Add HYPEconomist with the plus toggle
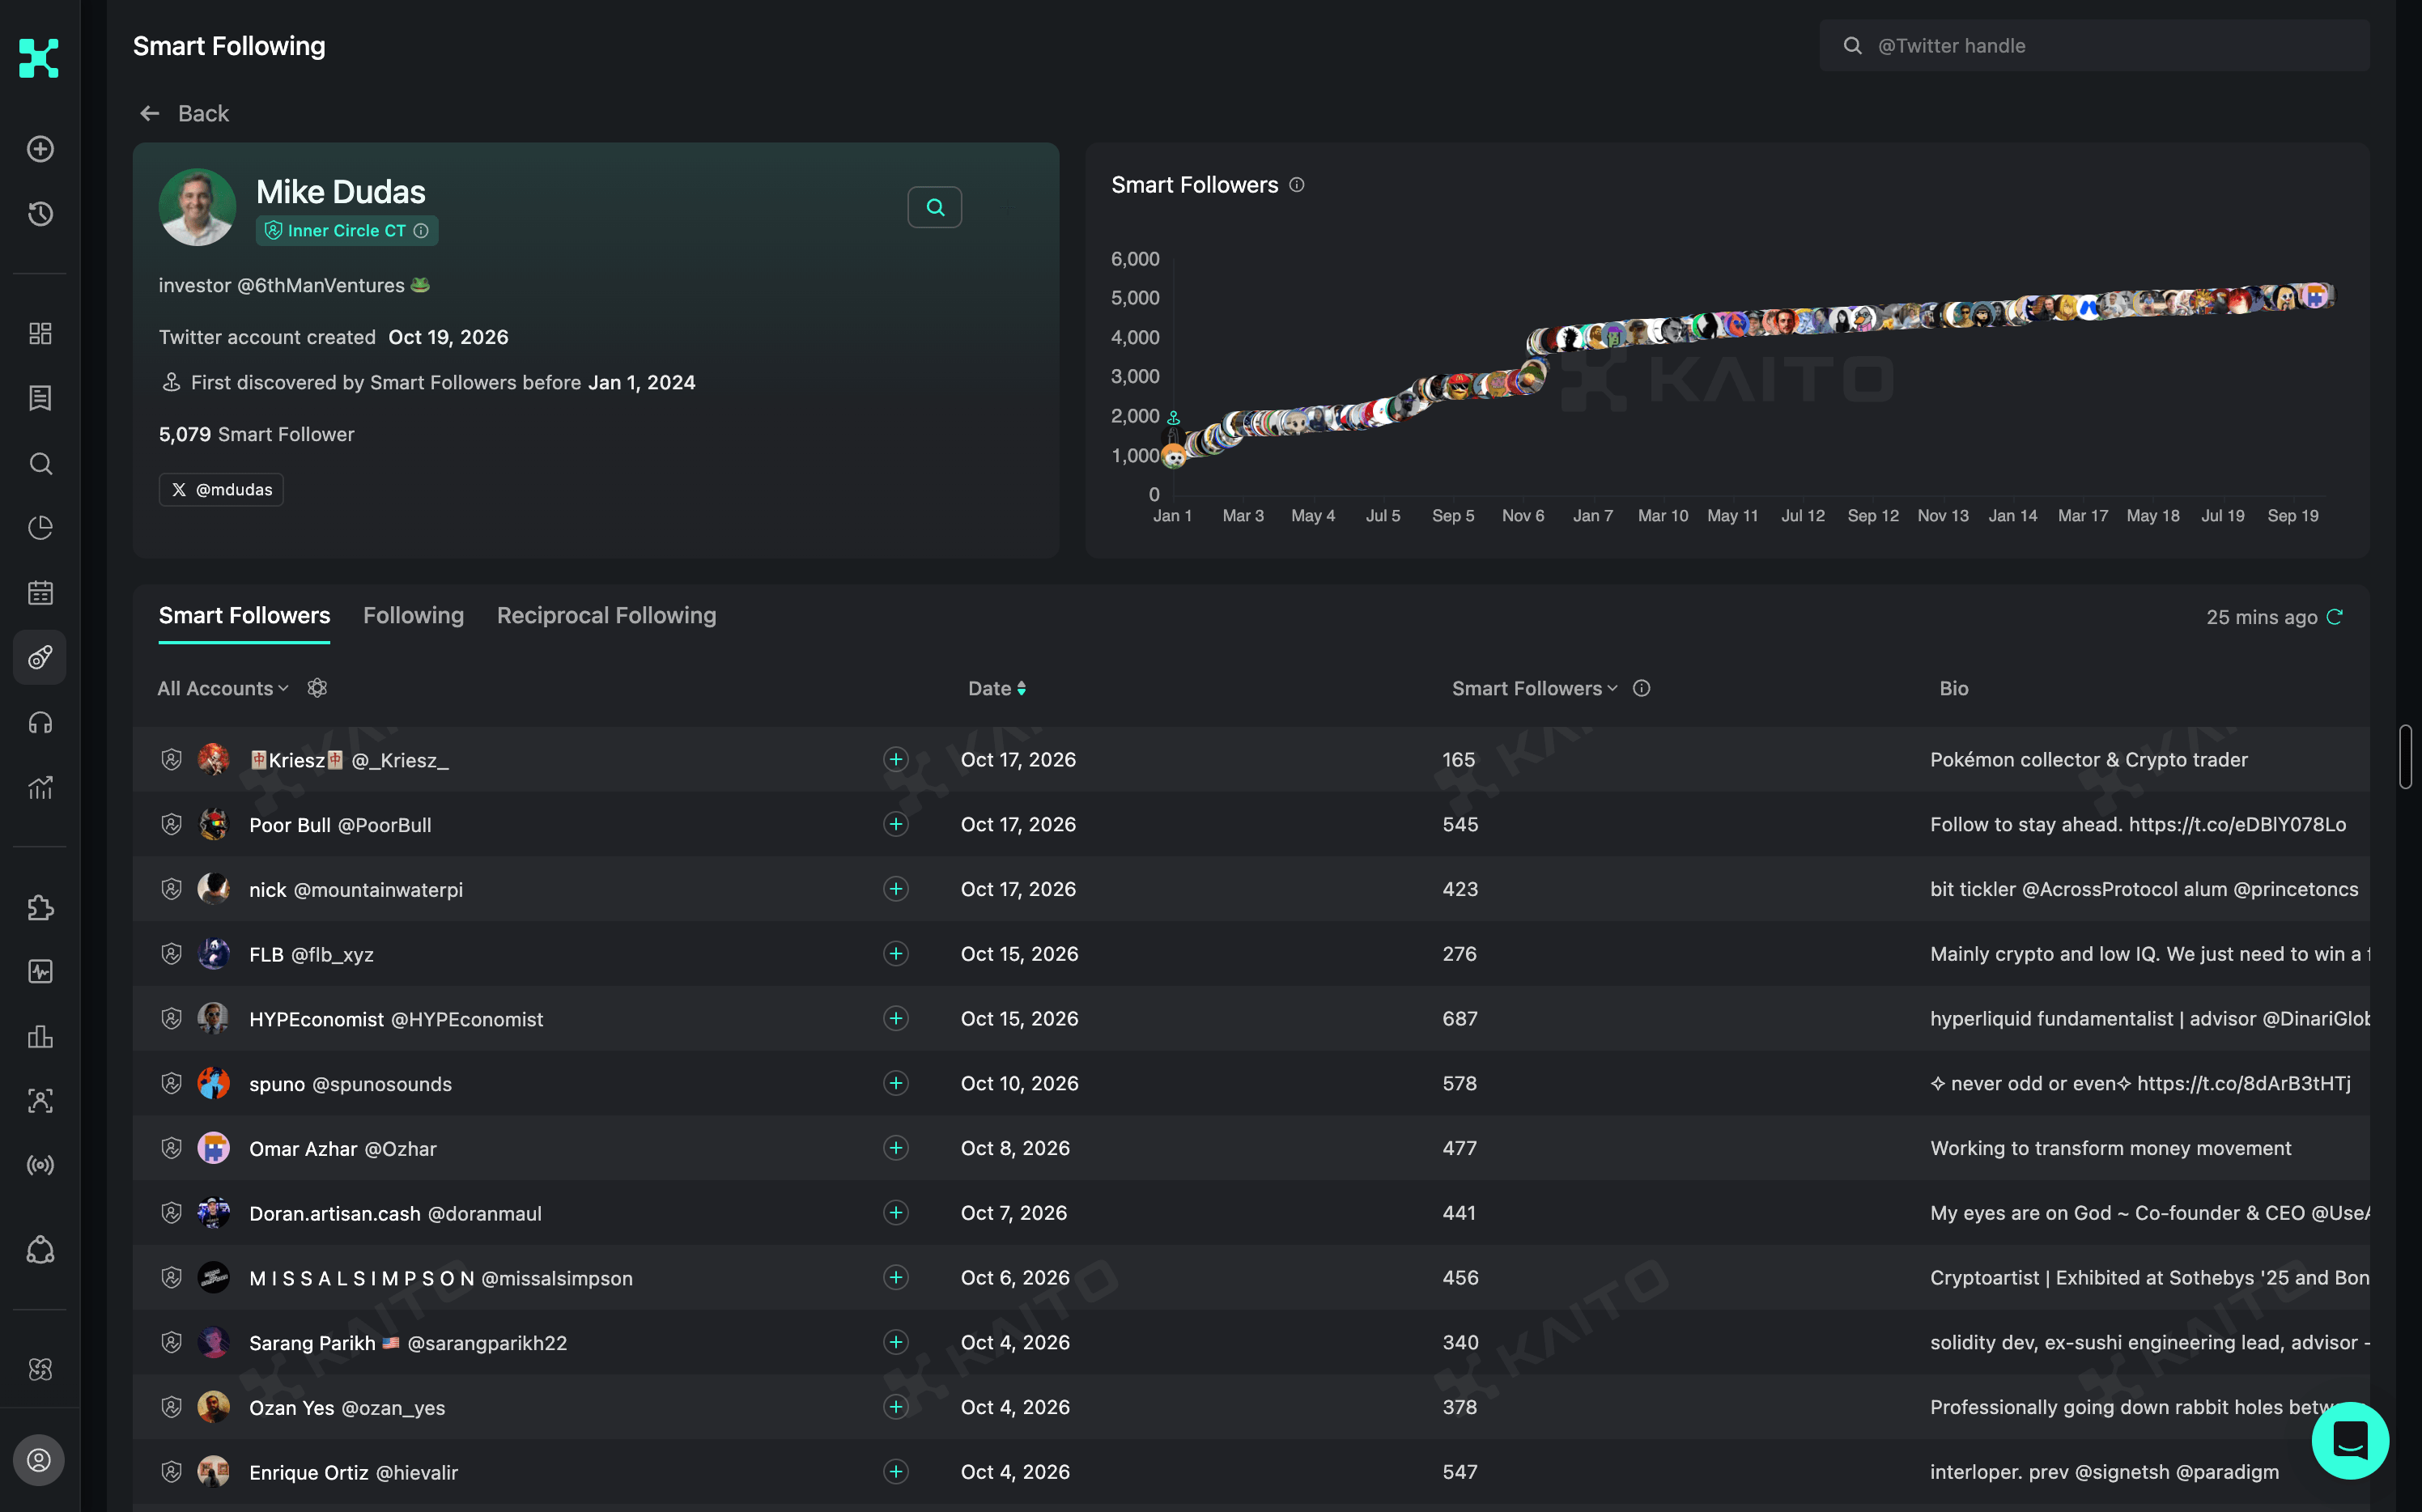 tap(896, 1018)
